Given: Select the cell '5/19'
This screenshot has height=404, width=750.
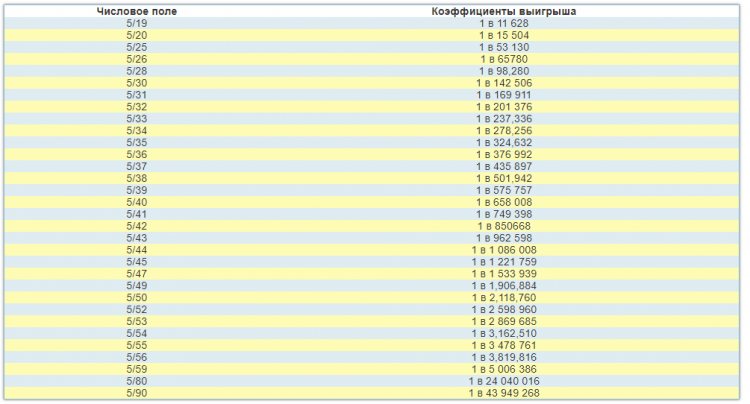Looking at the screenshot, I should click(137, 23).
